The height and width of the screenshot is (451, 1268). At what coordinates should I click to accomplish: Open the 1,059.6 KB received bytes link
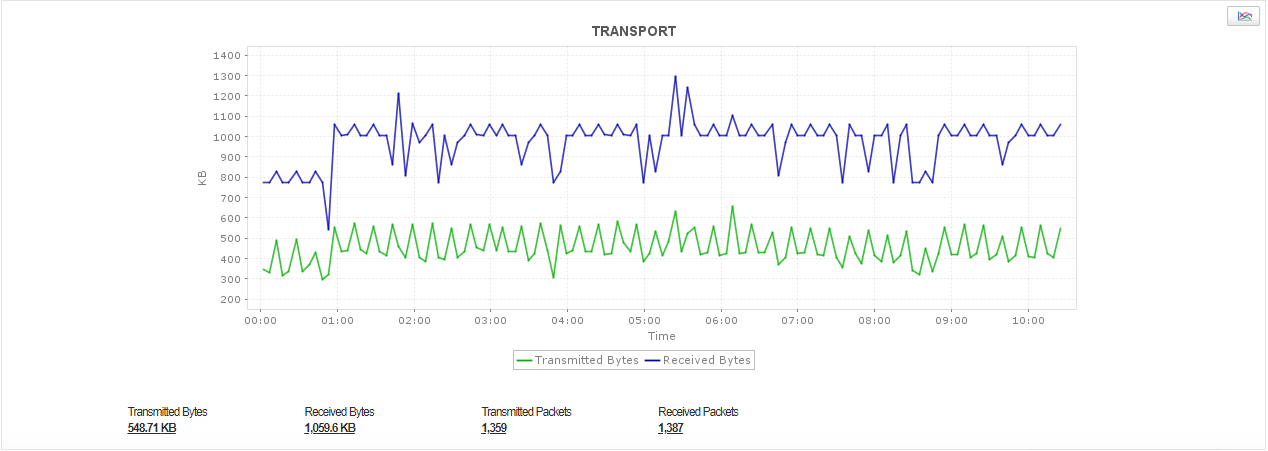(x=330, y=428)
